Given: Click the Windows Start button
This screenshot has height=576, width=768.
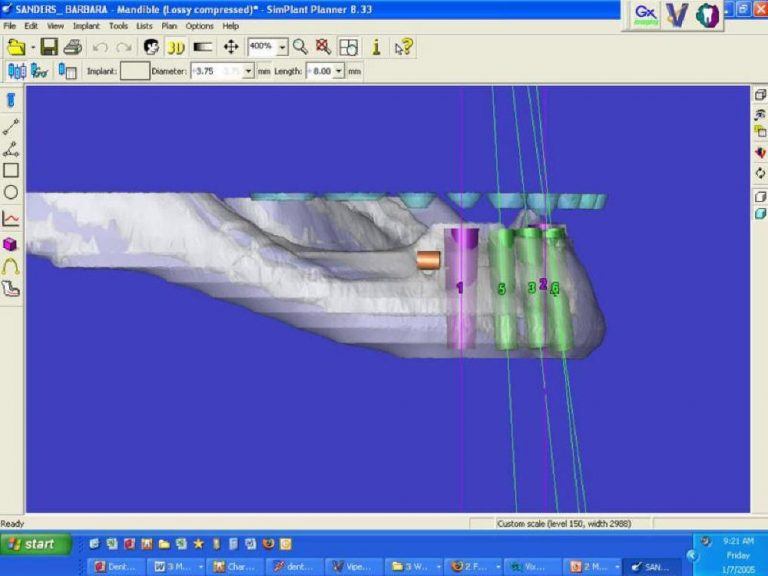Looking at the screenshot, I should point(36,544).
